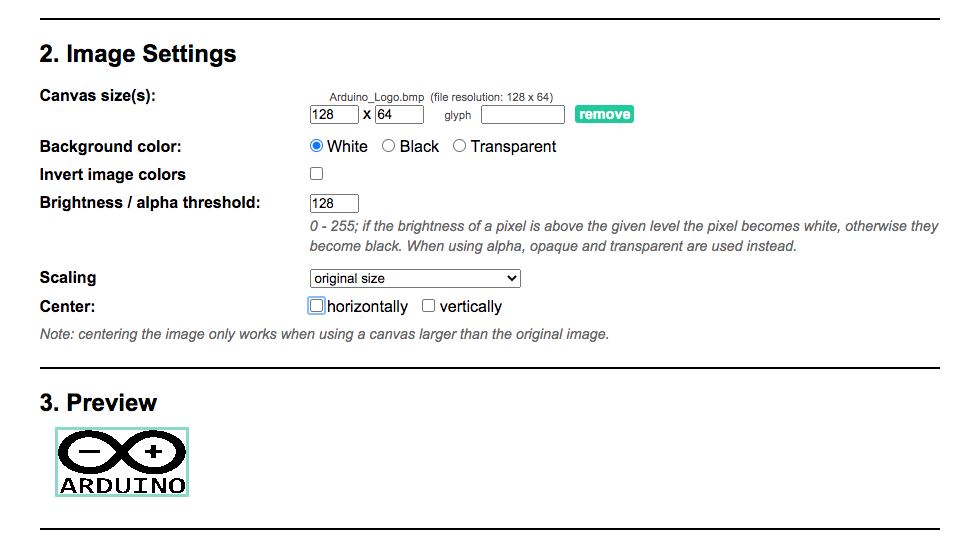Click the canvas height field showing 64
Image resolution: width=960 pixels, height=548 pixels.
pos(399,114)
